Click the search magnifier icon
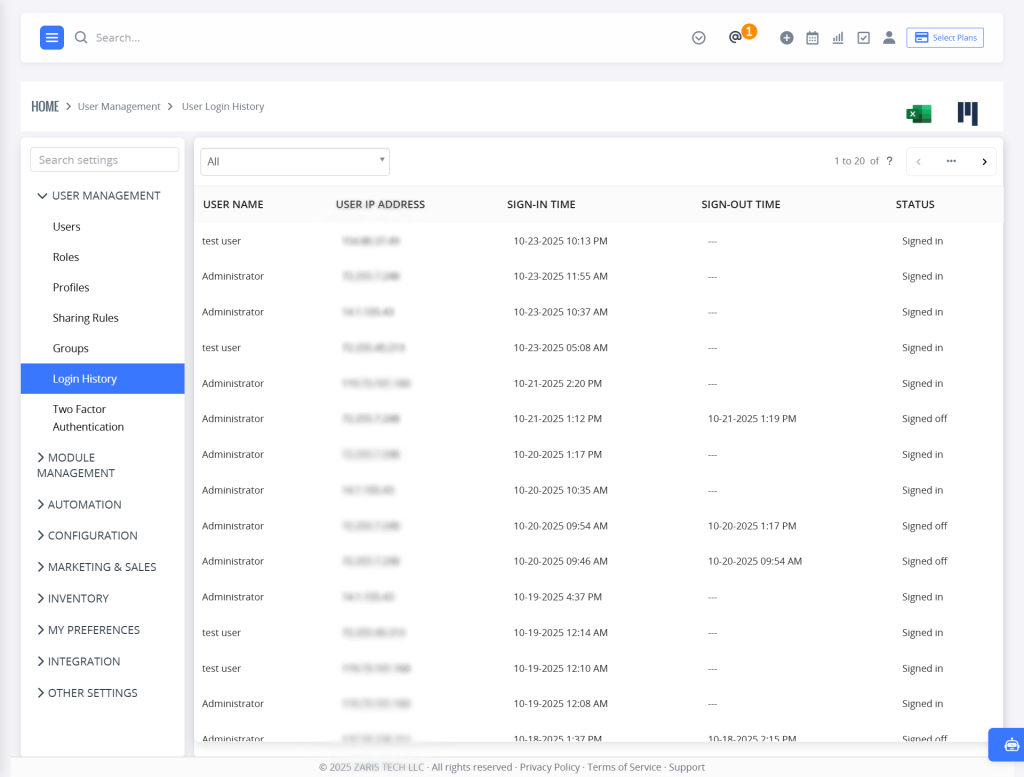 (81, 38)
